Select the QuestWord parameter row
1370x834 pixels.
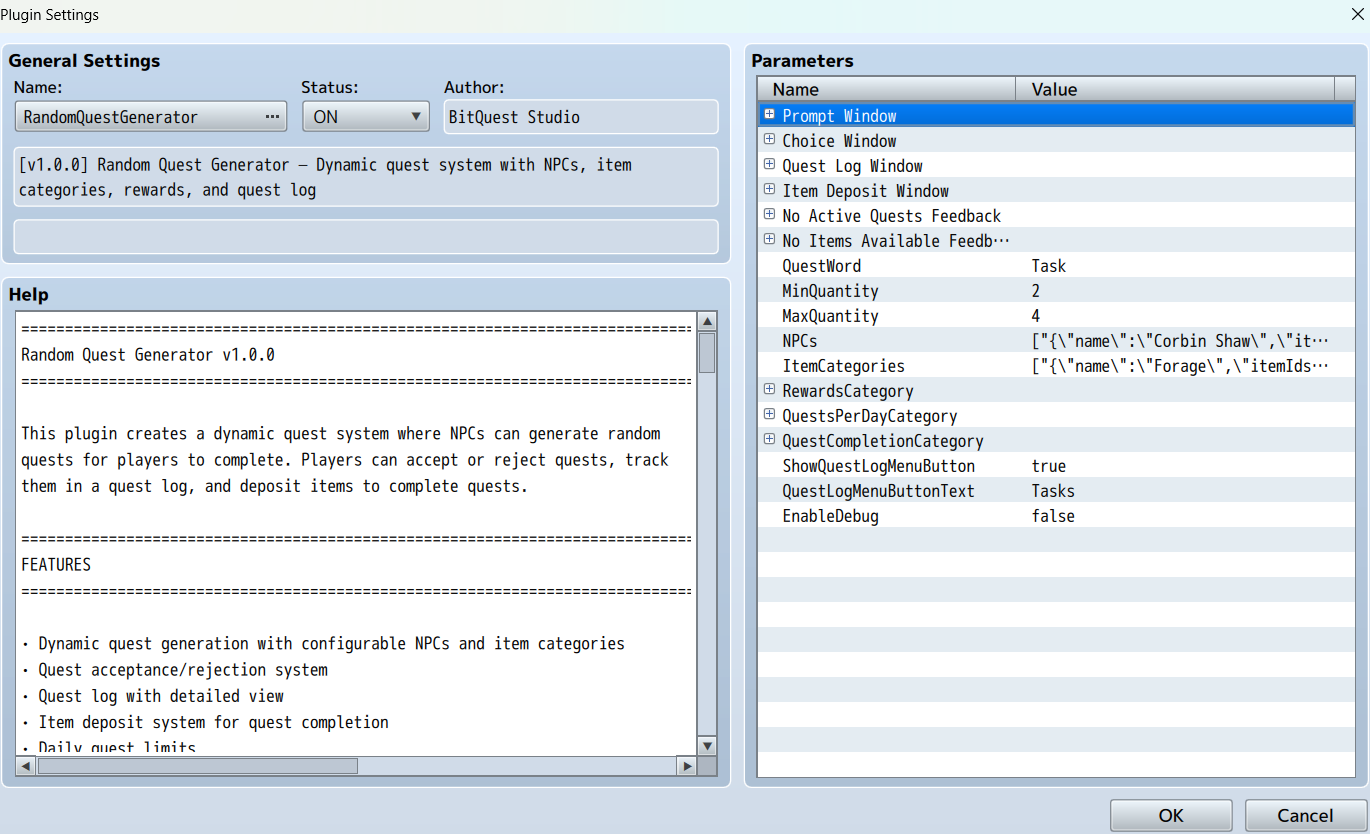point(1055,266)
